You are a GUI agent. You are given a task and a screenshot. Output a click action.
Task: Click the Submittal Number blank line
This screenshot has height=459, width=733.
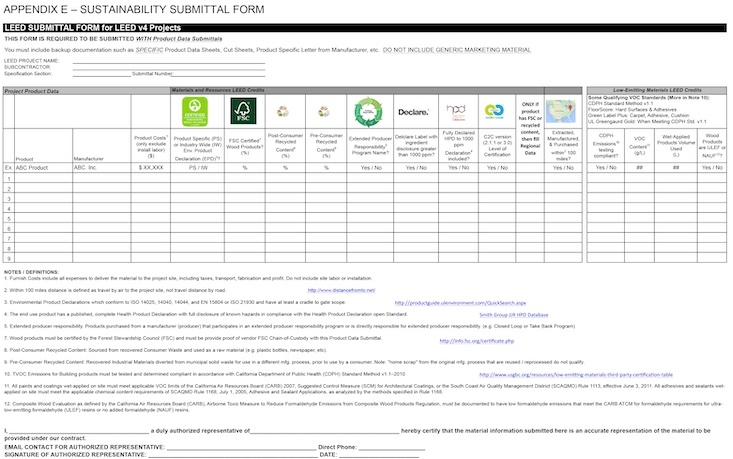tap(219, 74)
